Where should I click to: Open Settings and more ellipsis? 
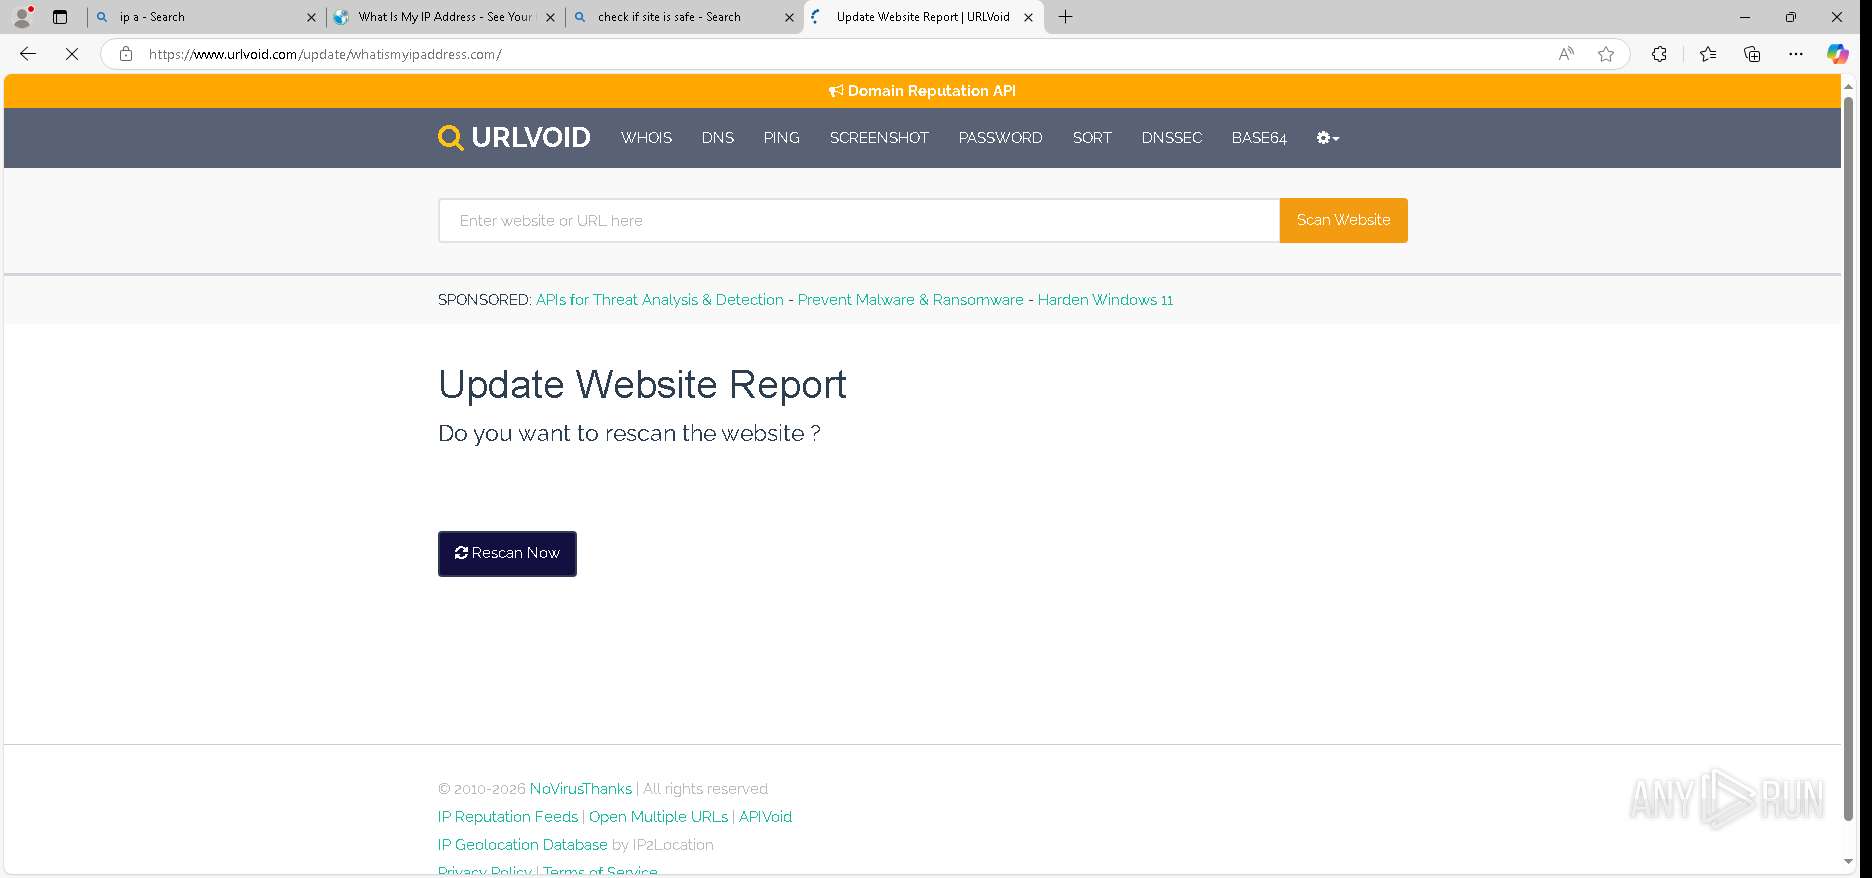pos(1796,54)
